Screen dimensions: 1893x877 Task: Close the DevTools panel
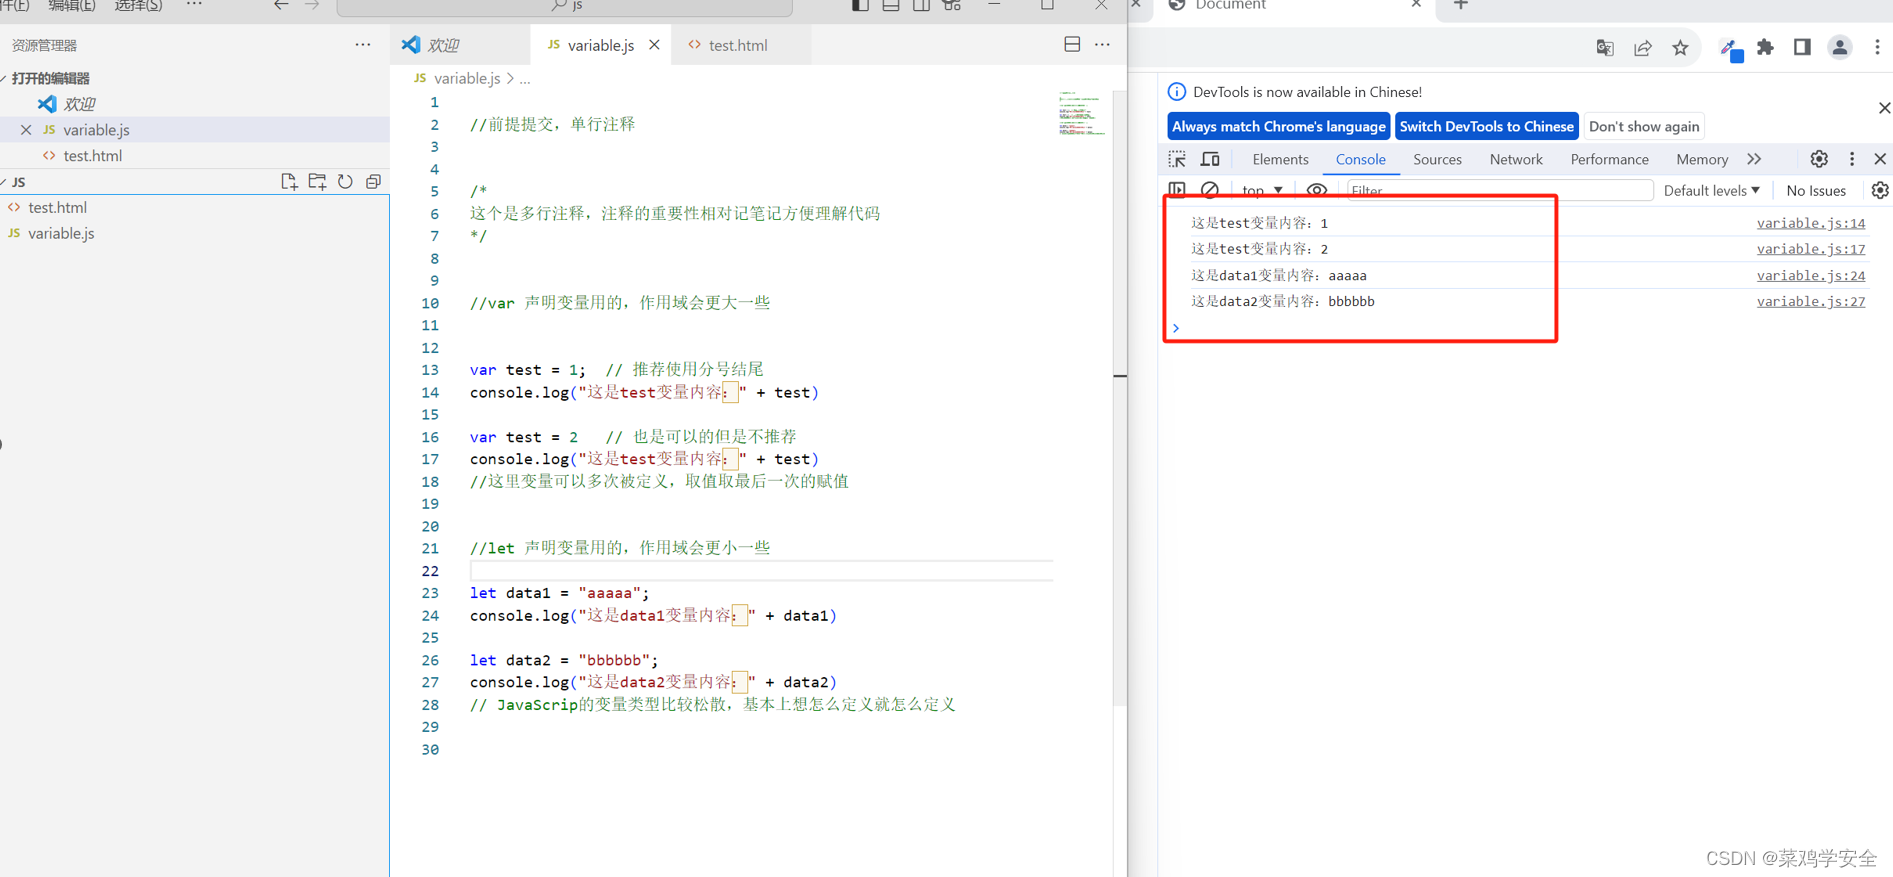coord(1880,159)
